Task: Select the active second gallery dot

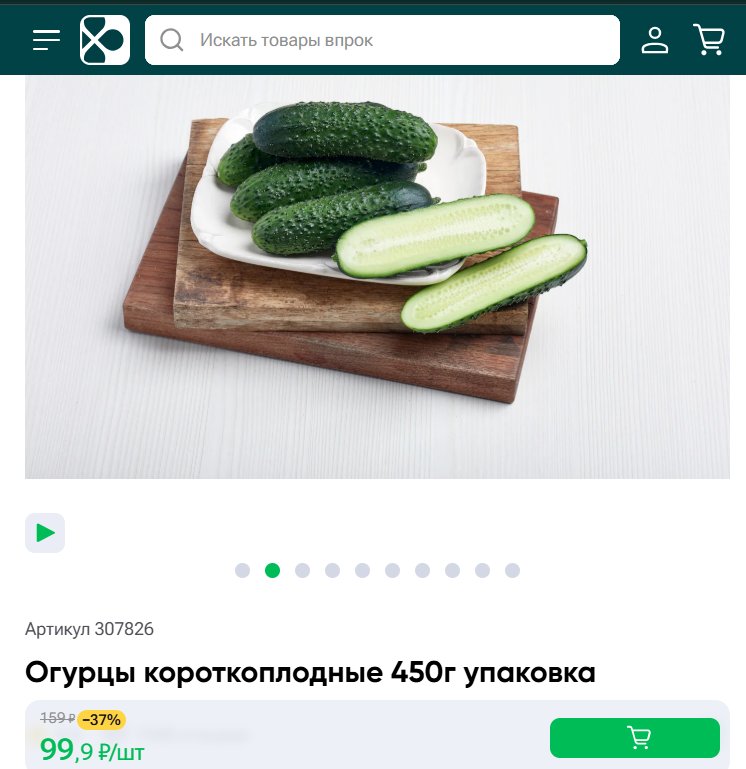Action: 272,570
